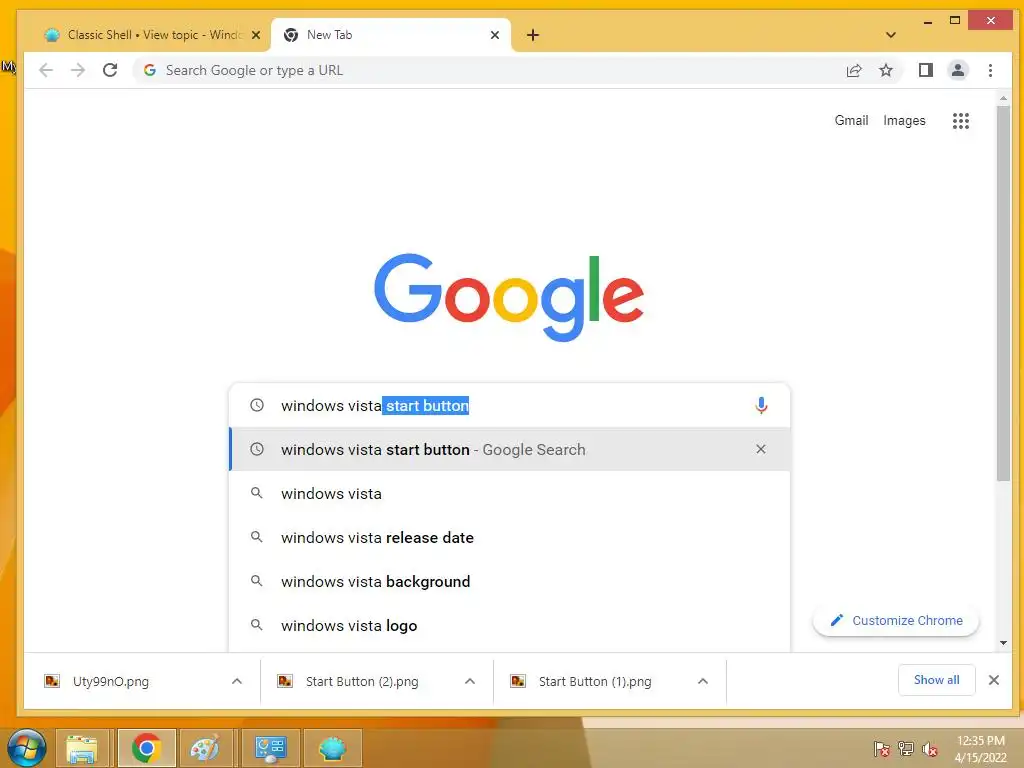Click the page vertical scrollbar thumb
Screen dimensions: 1024x768
(1003, 293)
